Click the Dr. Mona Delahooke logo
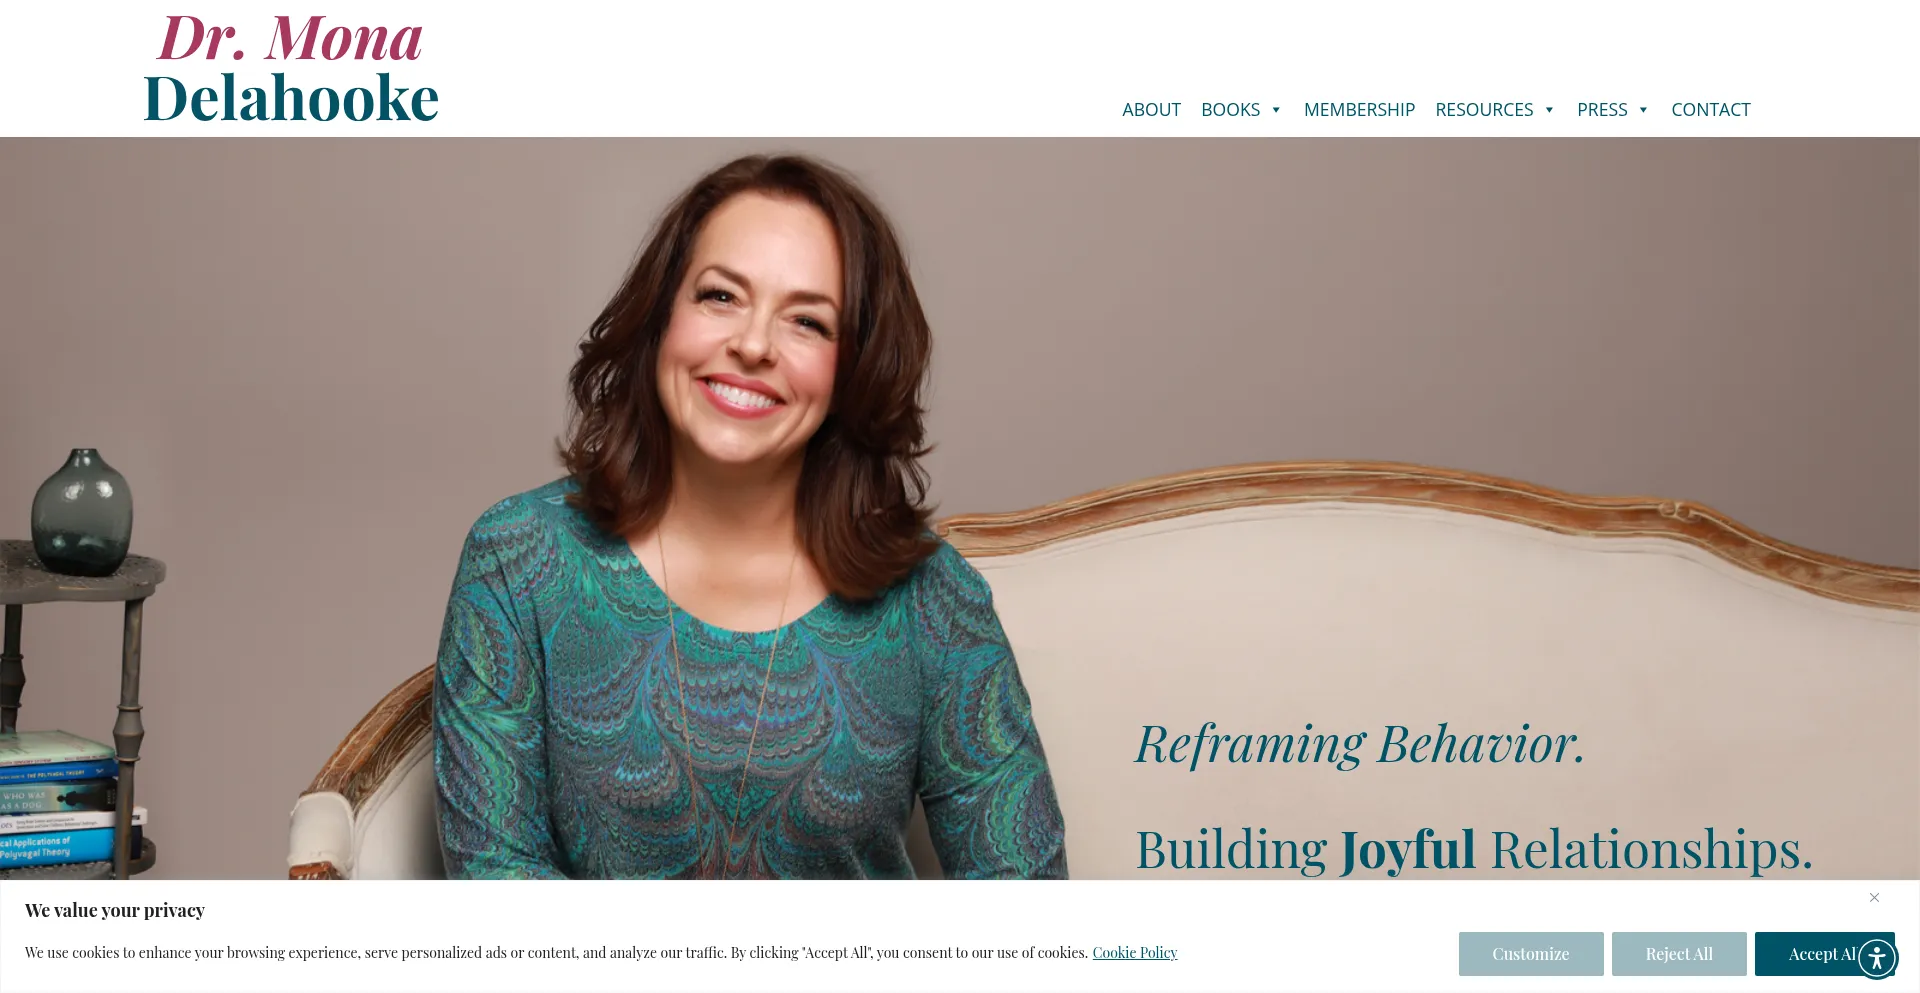 [x=291, y=69]
